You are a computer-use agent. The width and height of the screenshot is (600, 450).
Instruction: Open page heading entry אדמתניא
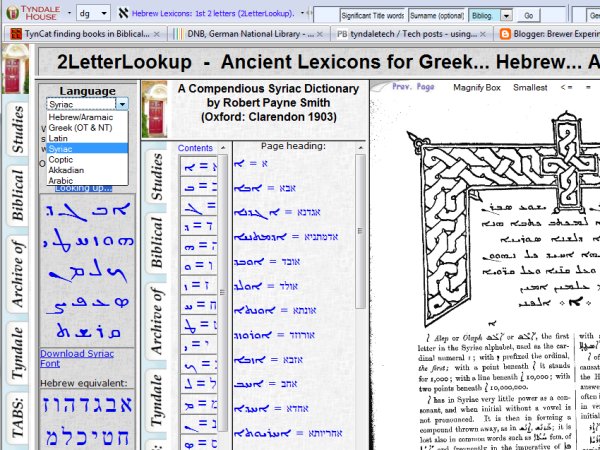286,237
